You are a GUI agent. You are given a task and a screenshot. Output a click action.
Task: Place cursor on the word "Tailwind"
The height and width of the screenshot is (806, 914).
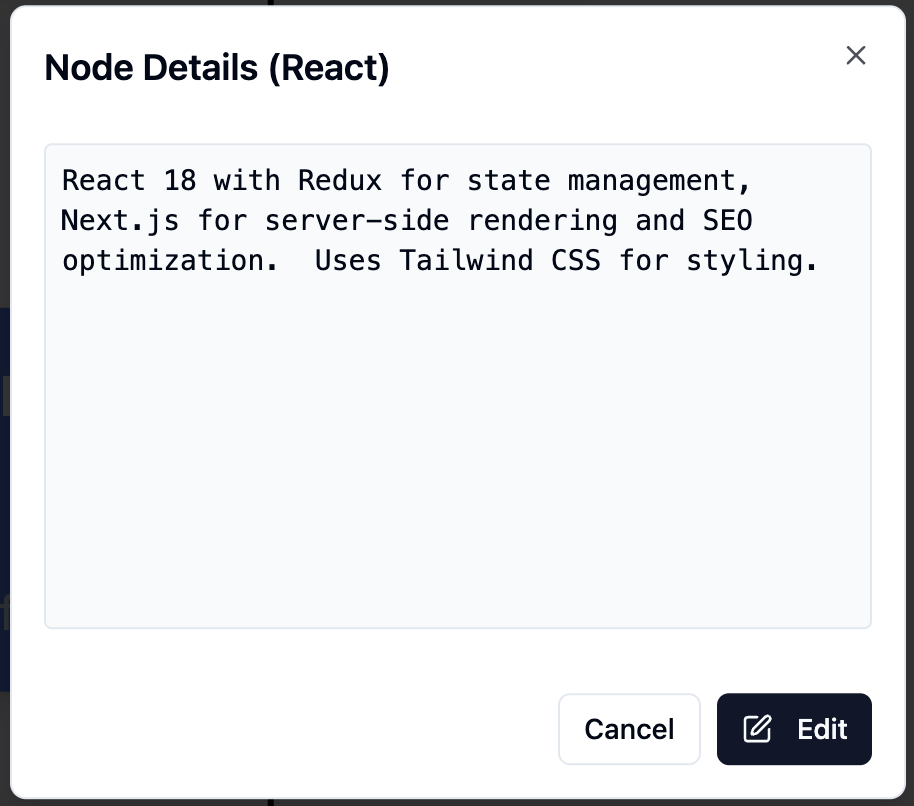pyautogui.click(x=466, y=260)
